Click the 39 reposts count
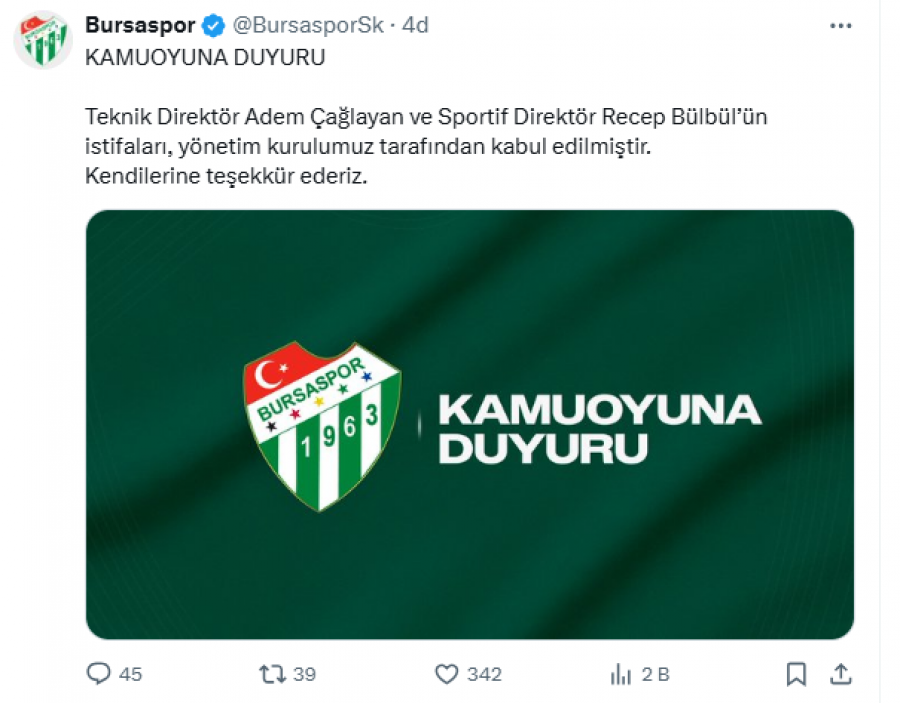Image resolution: width=900 pixels, height=703 pixels. [x=304, y=674]
